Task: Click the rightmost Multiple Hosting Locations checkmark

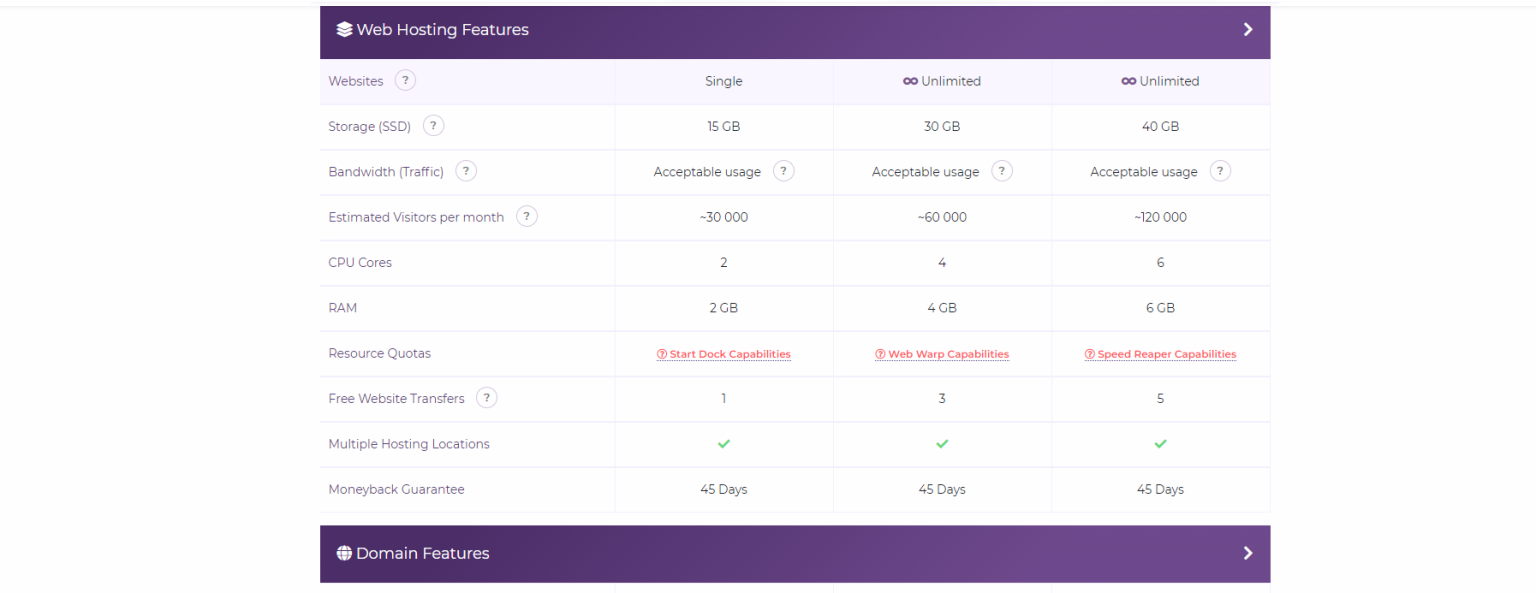Action: tap(1160, 443)
